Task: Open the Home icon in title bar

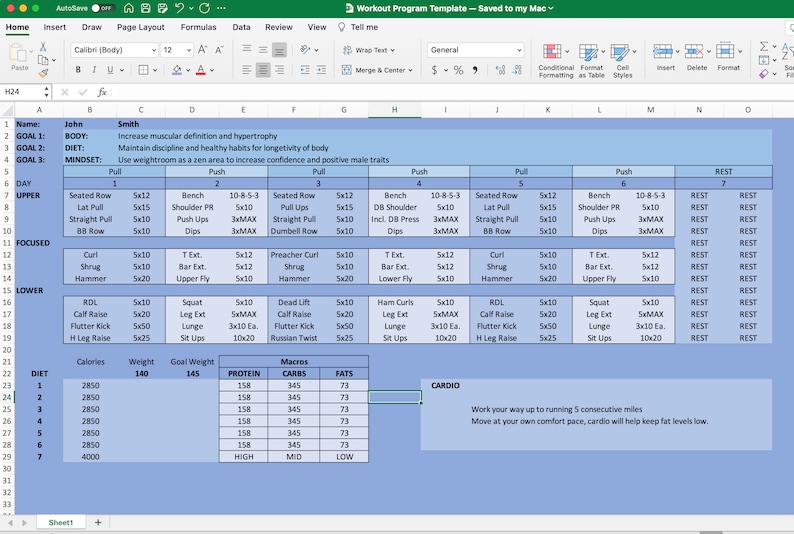Action: click(129, 8)
